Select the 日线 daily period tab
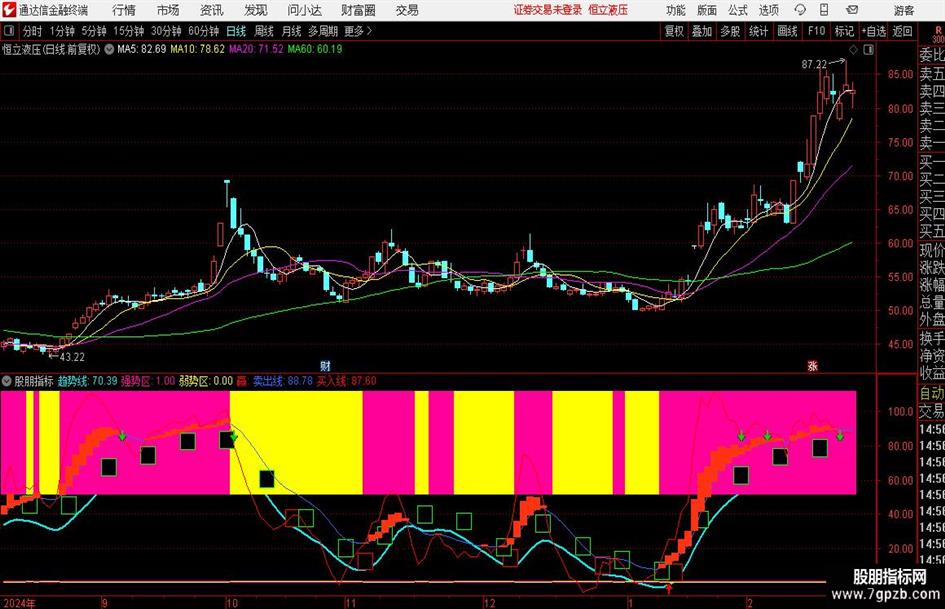The width and height of the screenshot is (945, 609). click(x=236, y=31)
